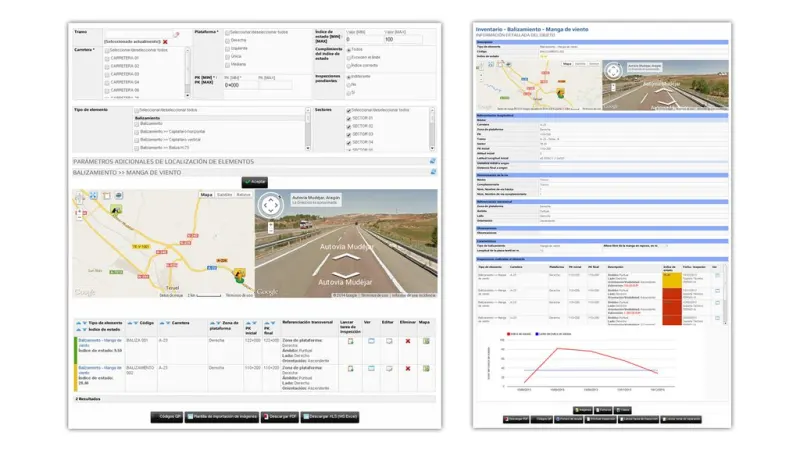
Task: Open first inspection's Ver icon in Inventario panel
Action: pos(717,276)
